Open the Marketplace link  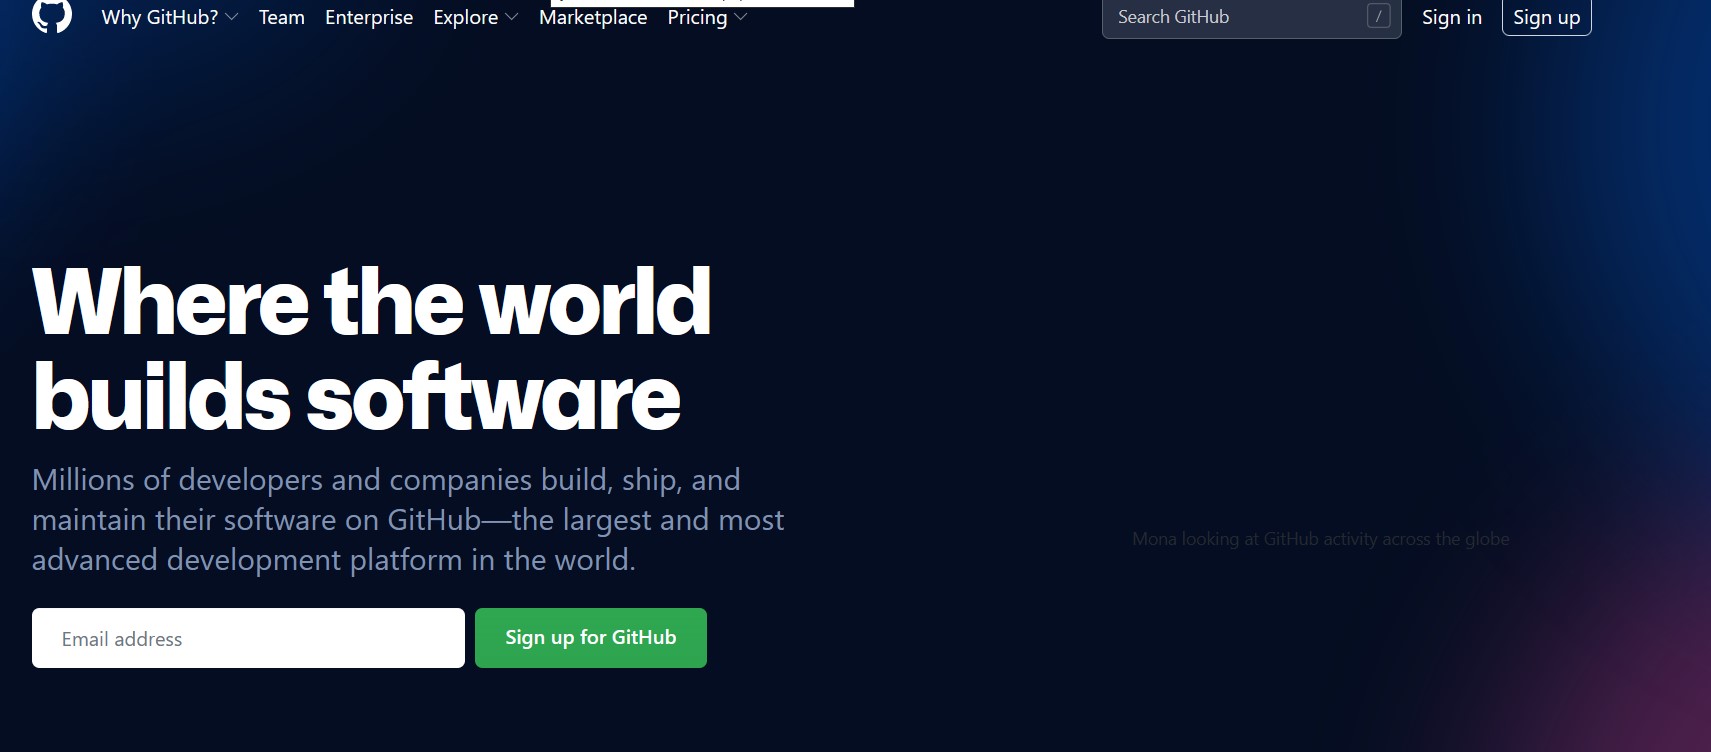coord(593,17)
